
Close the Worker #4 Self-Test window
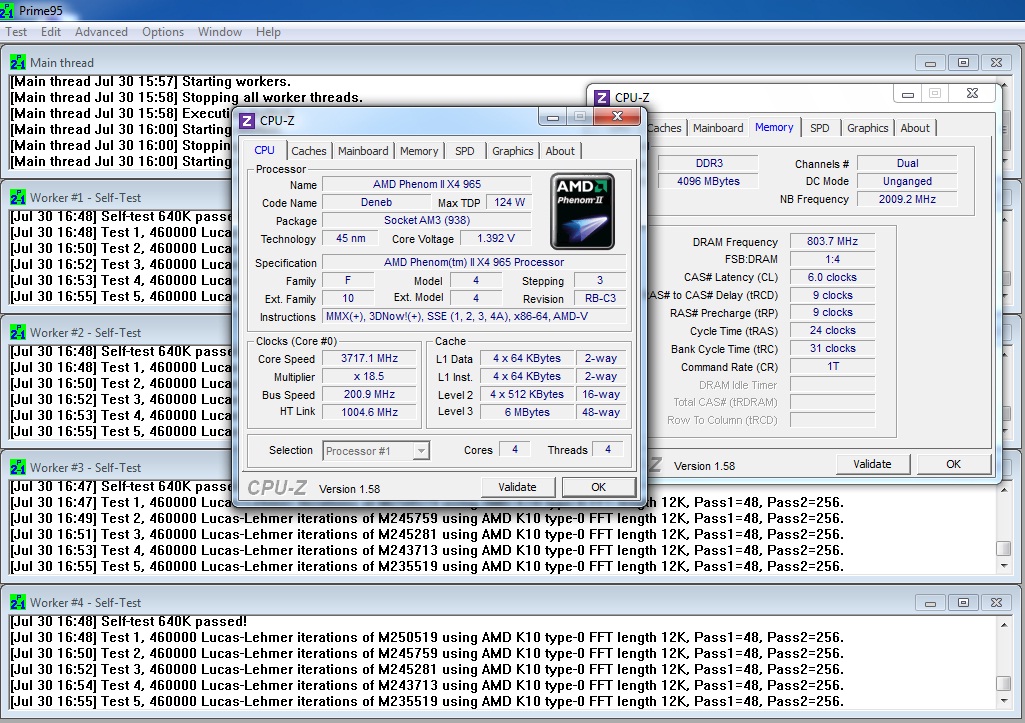tap(996, 603)
